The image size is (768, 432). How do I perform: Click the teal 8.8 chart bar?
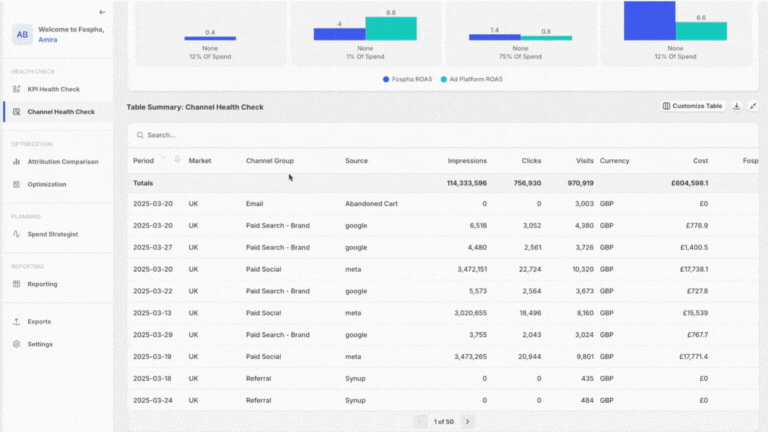coord(391,28)
